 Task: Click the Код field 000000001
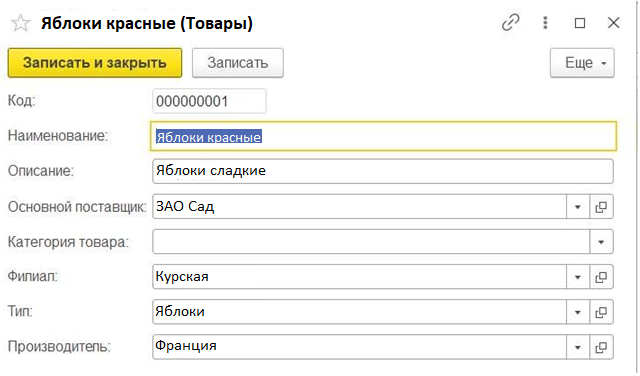(x=209, y=101)
